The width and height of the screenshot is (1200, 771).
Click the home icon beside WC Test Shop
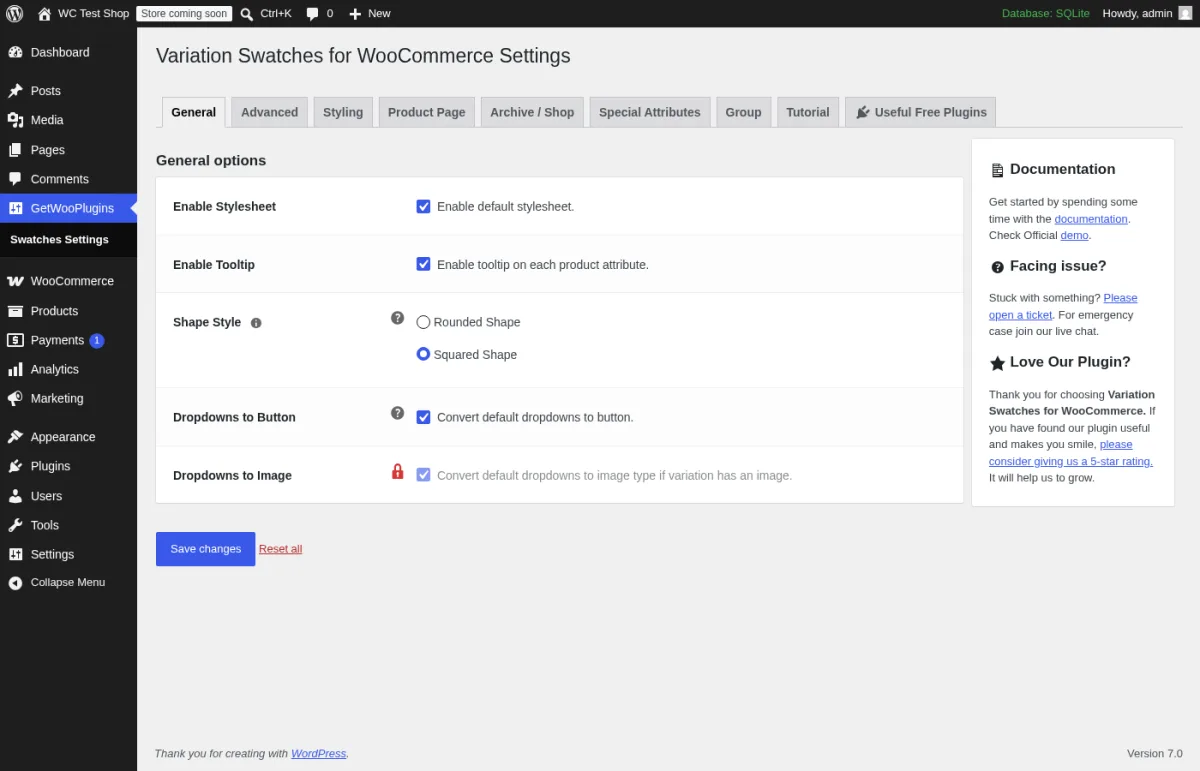coord(44,14)
